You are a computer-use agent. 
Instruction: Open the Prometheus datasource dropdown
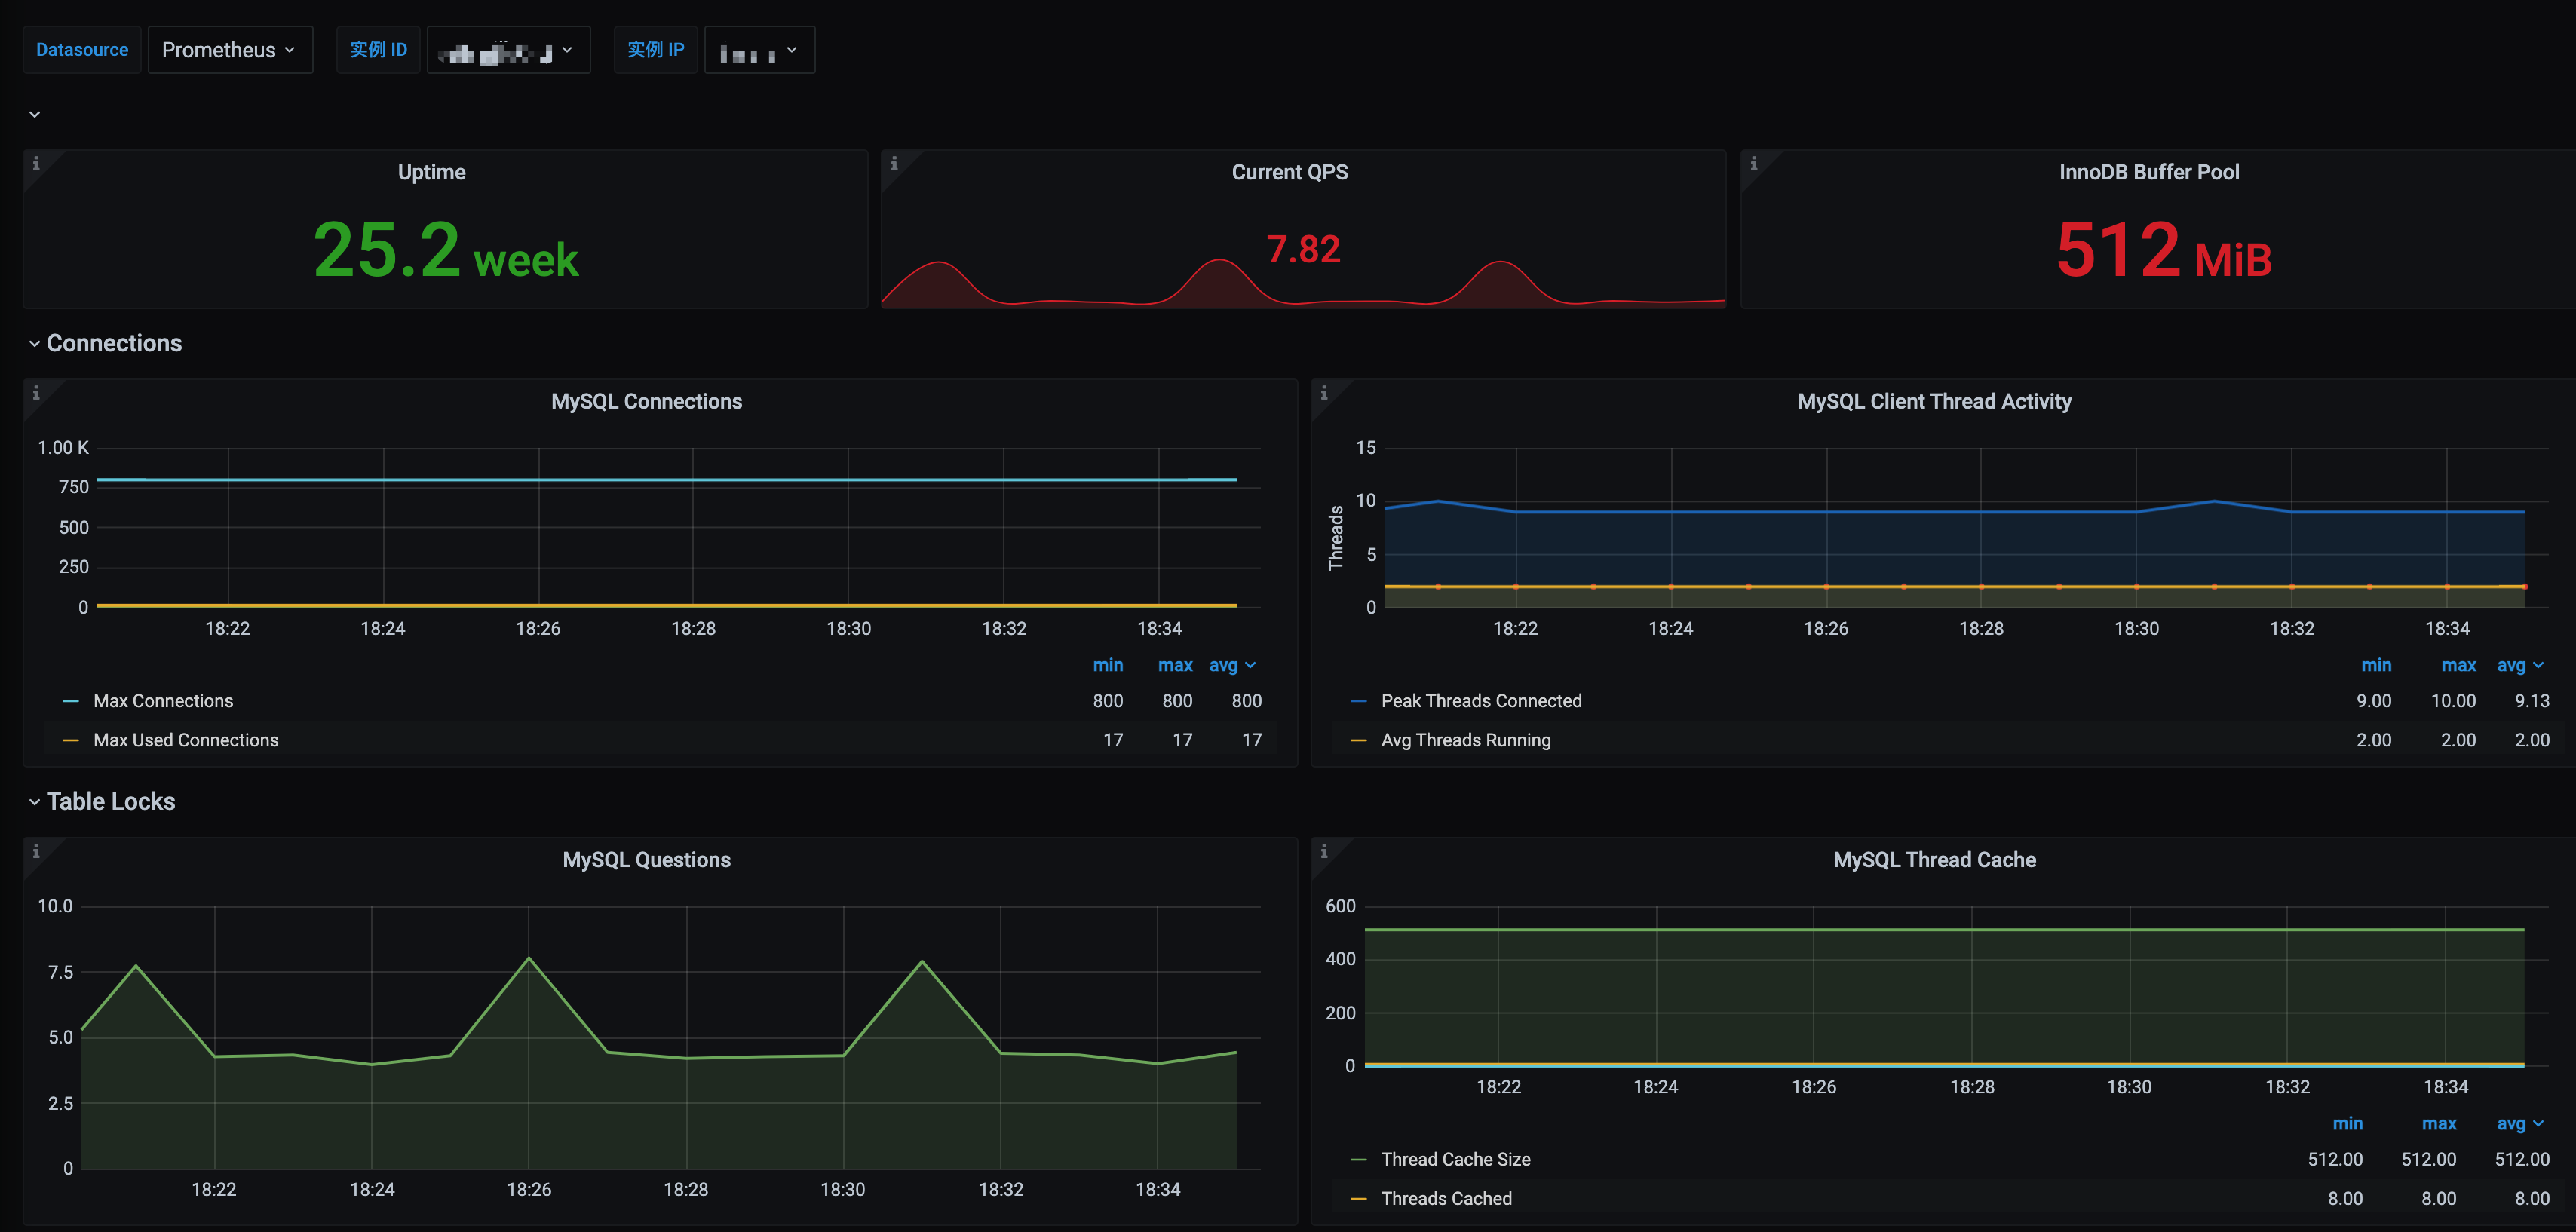point(229,50)
